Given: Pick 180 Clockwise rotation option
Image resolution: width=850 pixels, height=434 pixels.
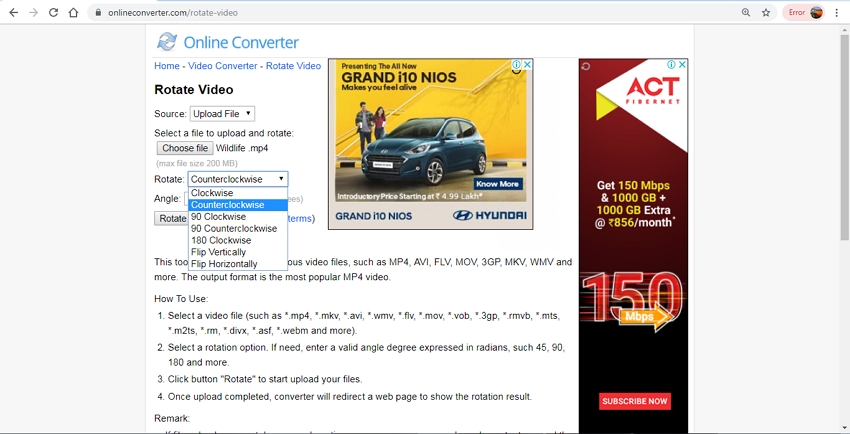Looking at the screenshot, I should 221,240.
